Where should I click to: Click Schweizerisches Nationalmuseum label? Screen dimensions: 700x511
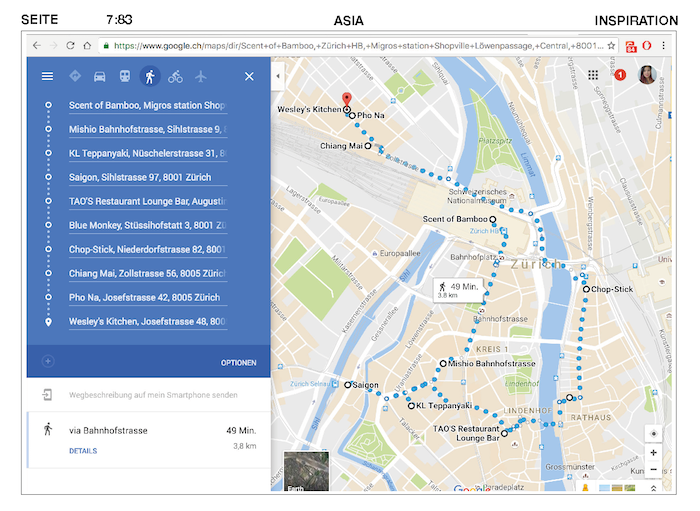[x=477, y=196]
